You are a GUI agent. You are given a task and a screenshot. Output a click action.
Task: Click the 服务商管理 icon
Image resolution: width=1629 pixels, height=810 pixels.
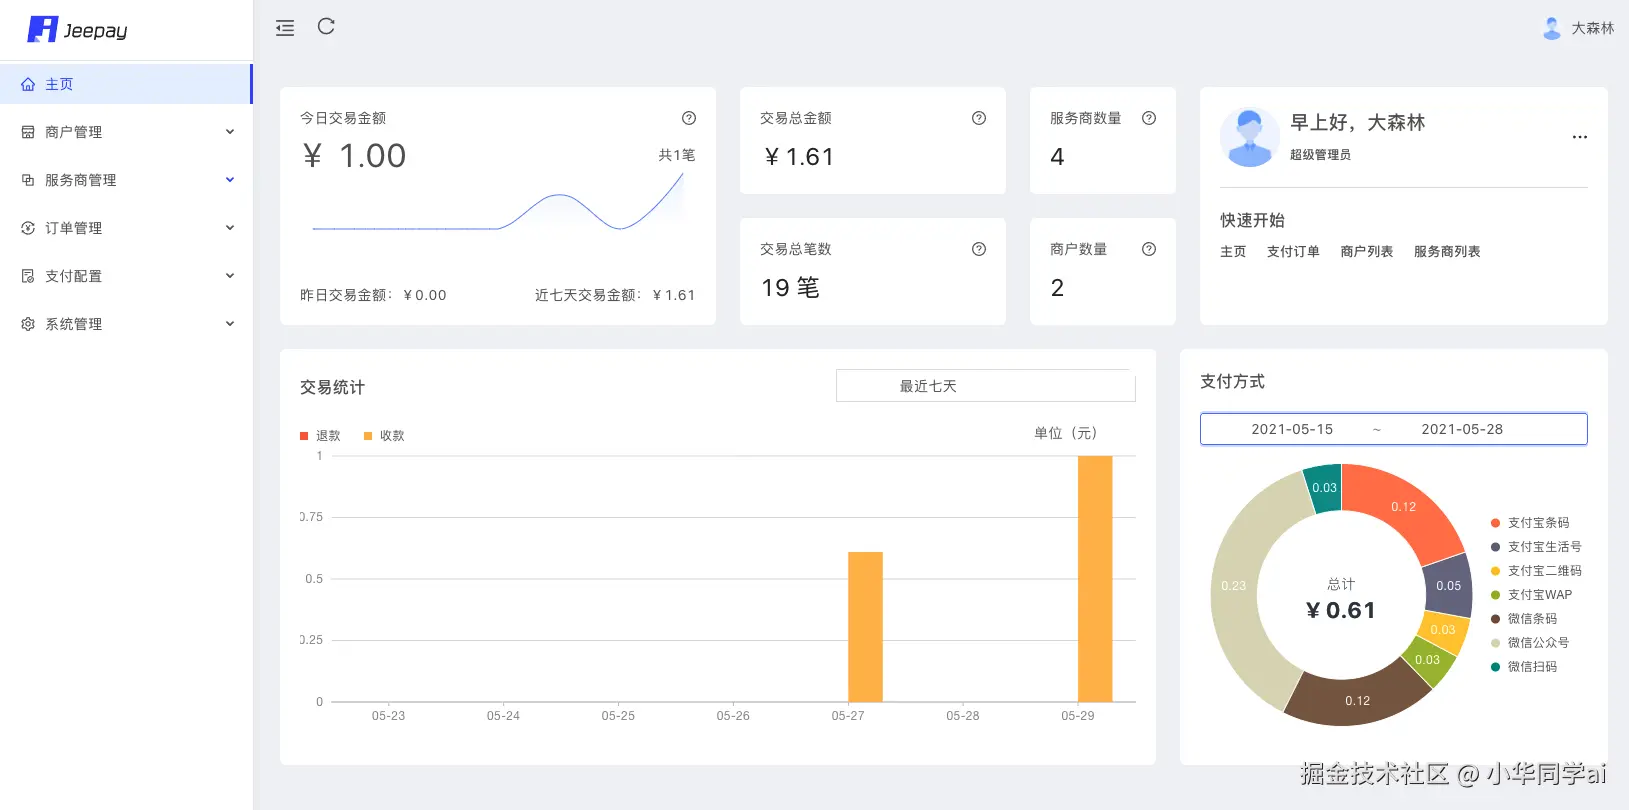coord(28,180)
